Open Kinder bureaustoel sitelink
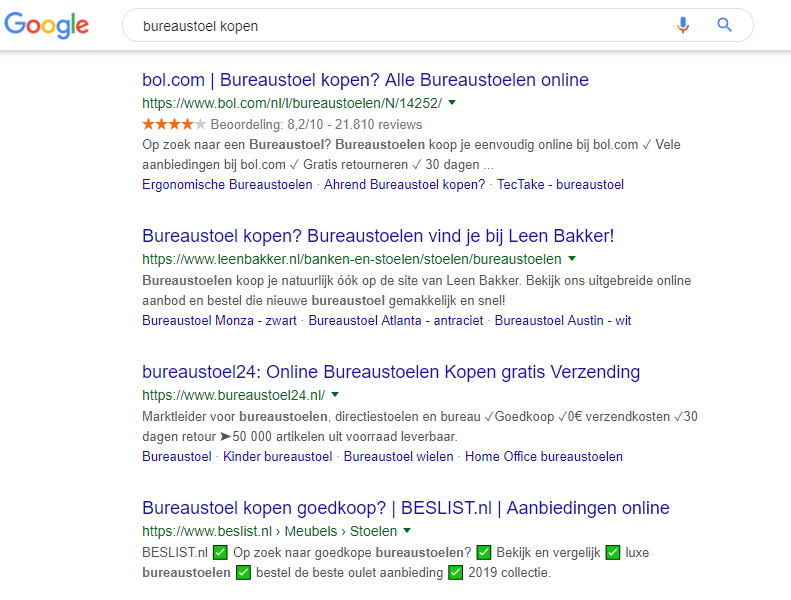The image size is (791, 600). coord(277,456)
